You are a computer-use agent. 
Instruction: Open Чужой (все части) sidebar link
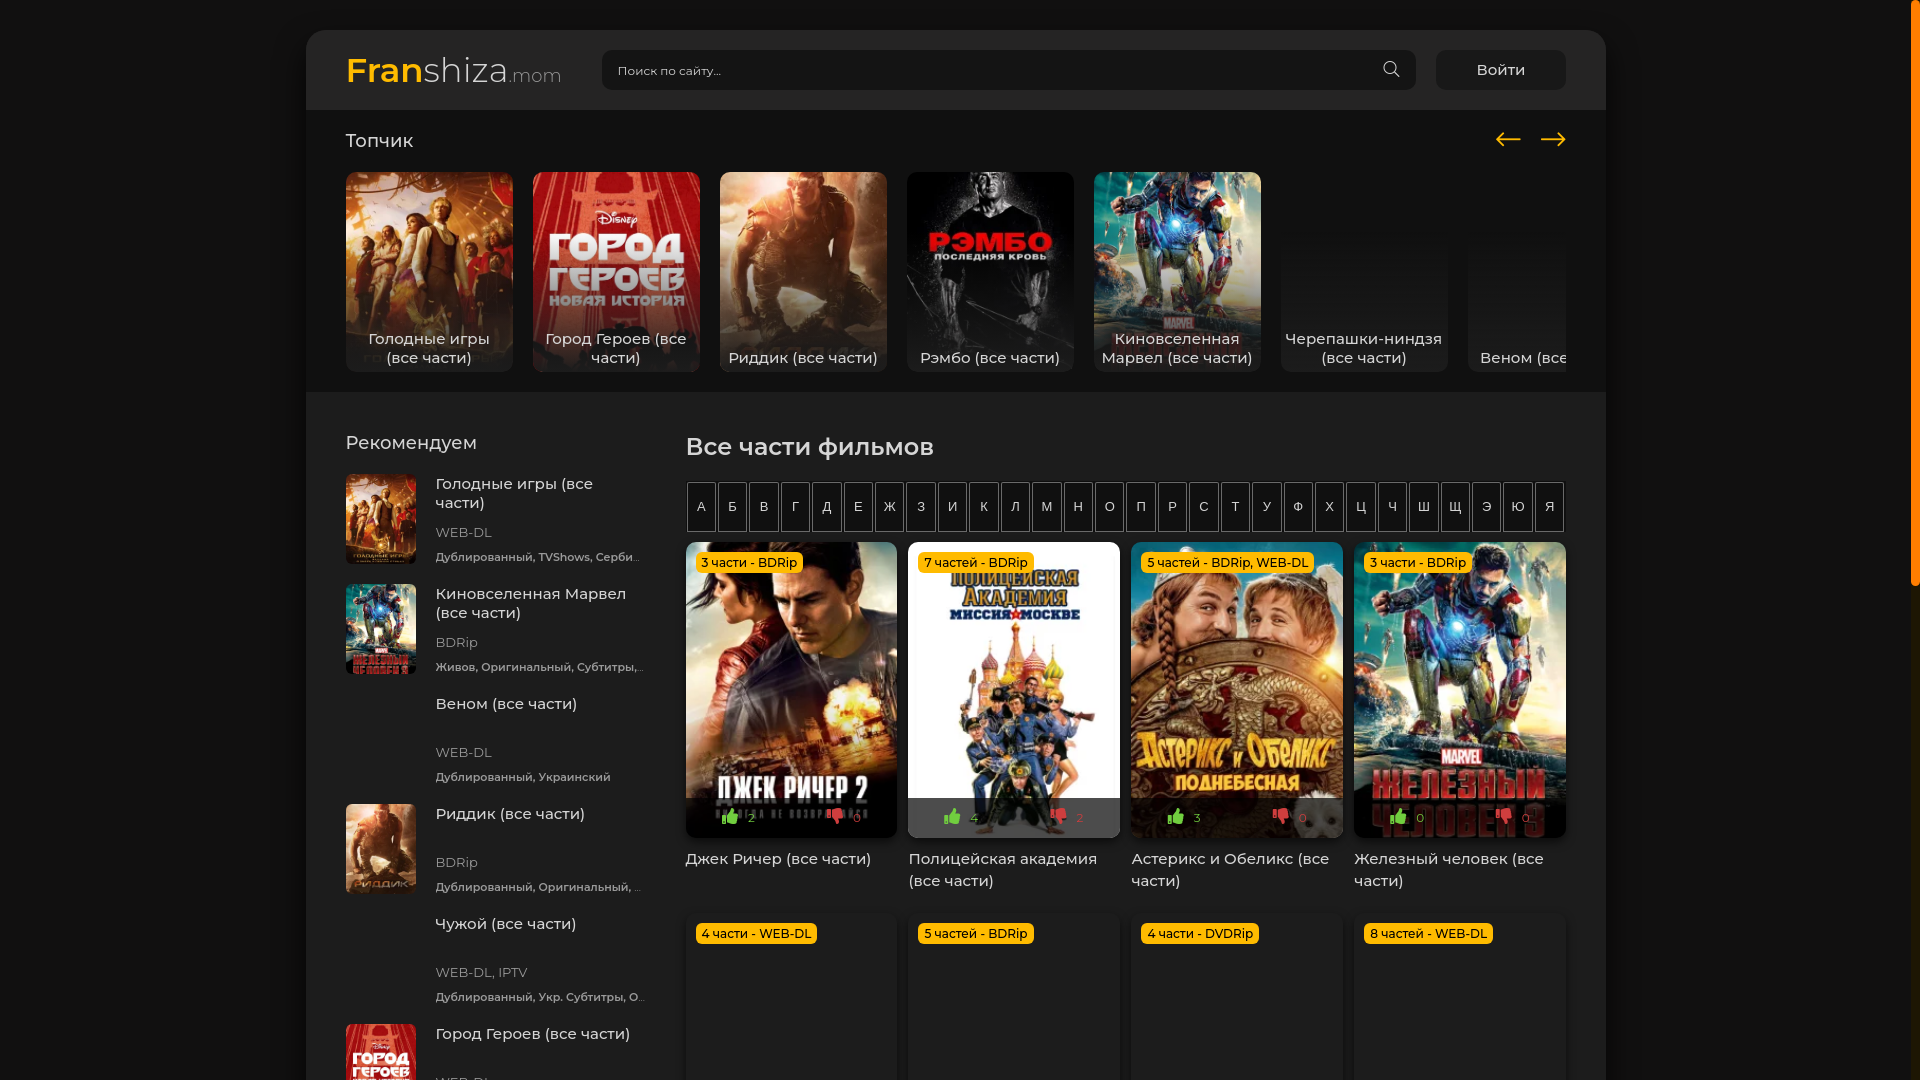[x=506, y=924]
